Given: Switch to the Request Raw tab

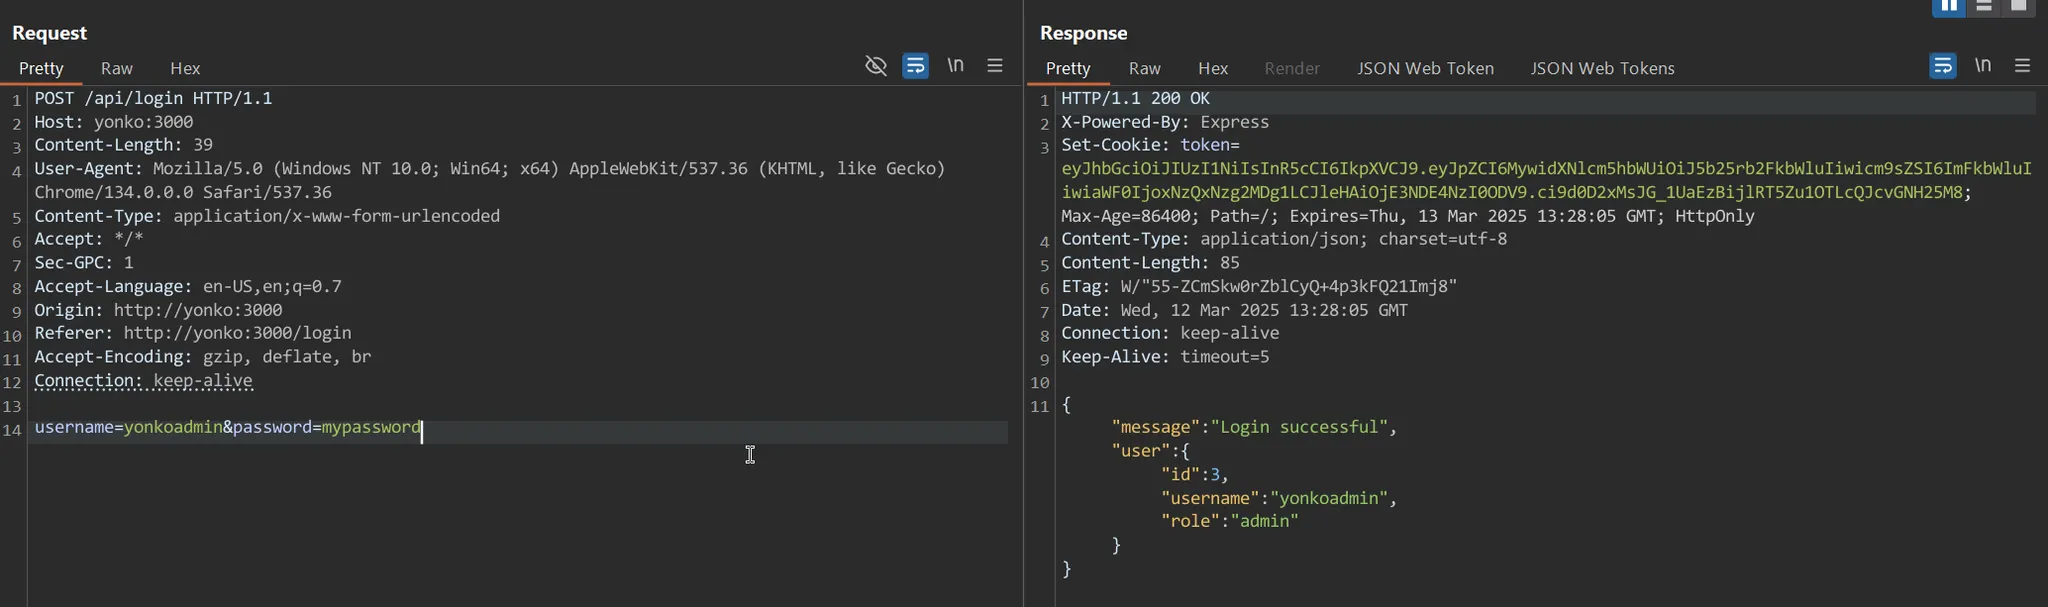Looking at the screenshot, I should point(117,68).
